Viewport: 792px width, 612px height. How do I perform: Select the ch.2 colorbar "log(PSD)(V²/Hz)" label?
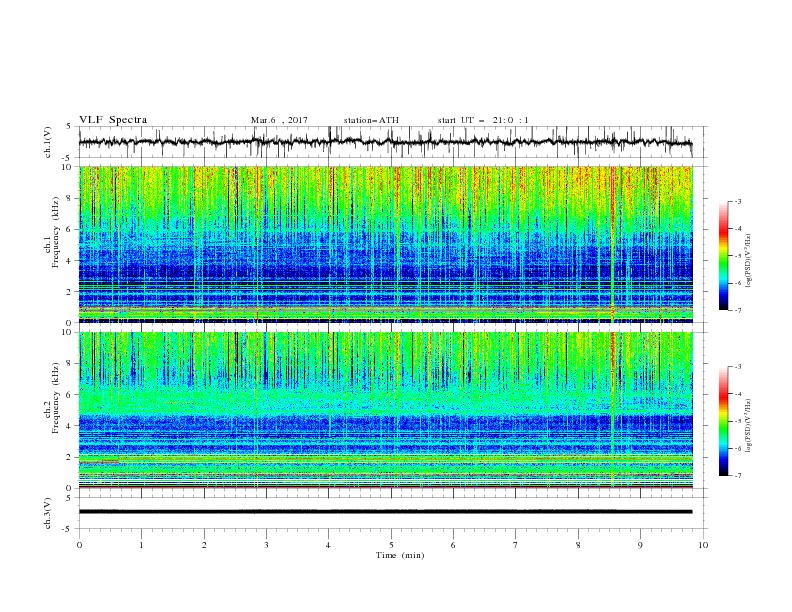[x=750, y=425]
